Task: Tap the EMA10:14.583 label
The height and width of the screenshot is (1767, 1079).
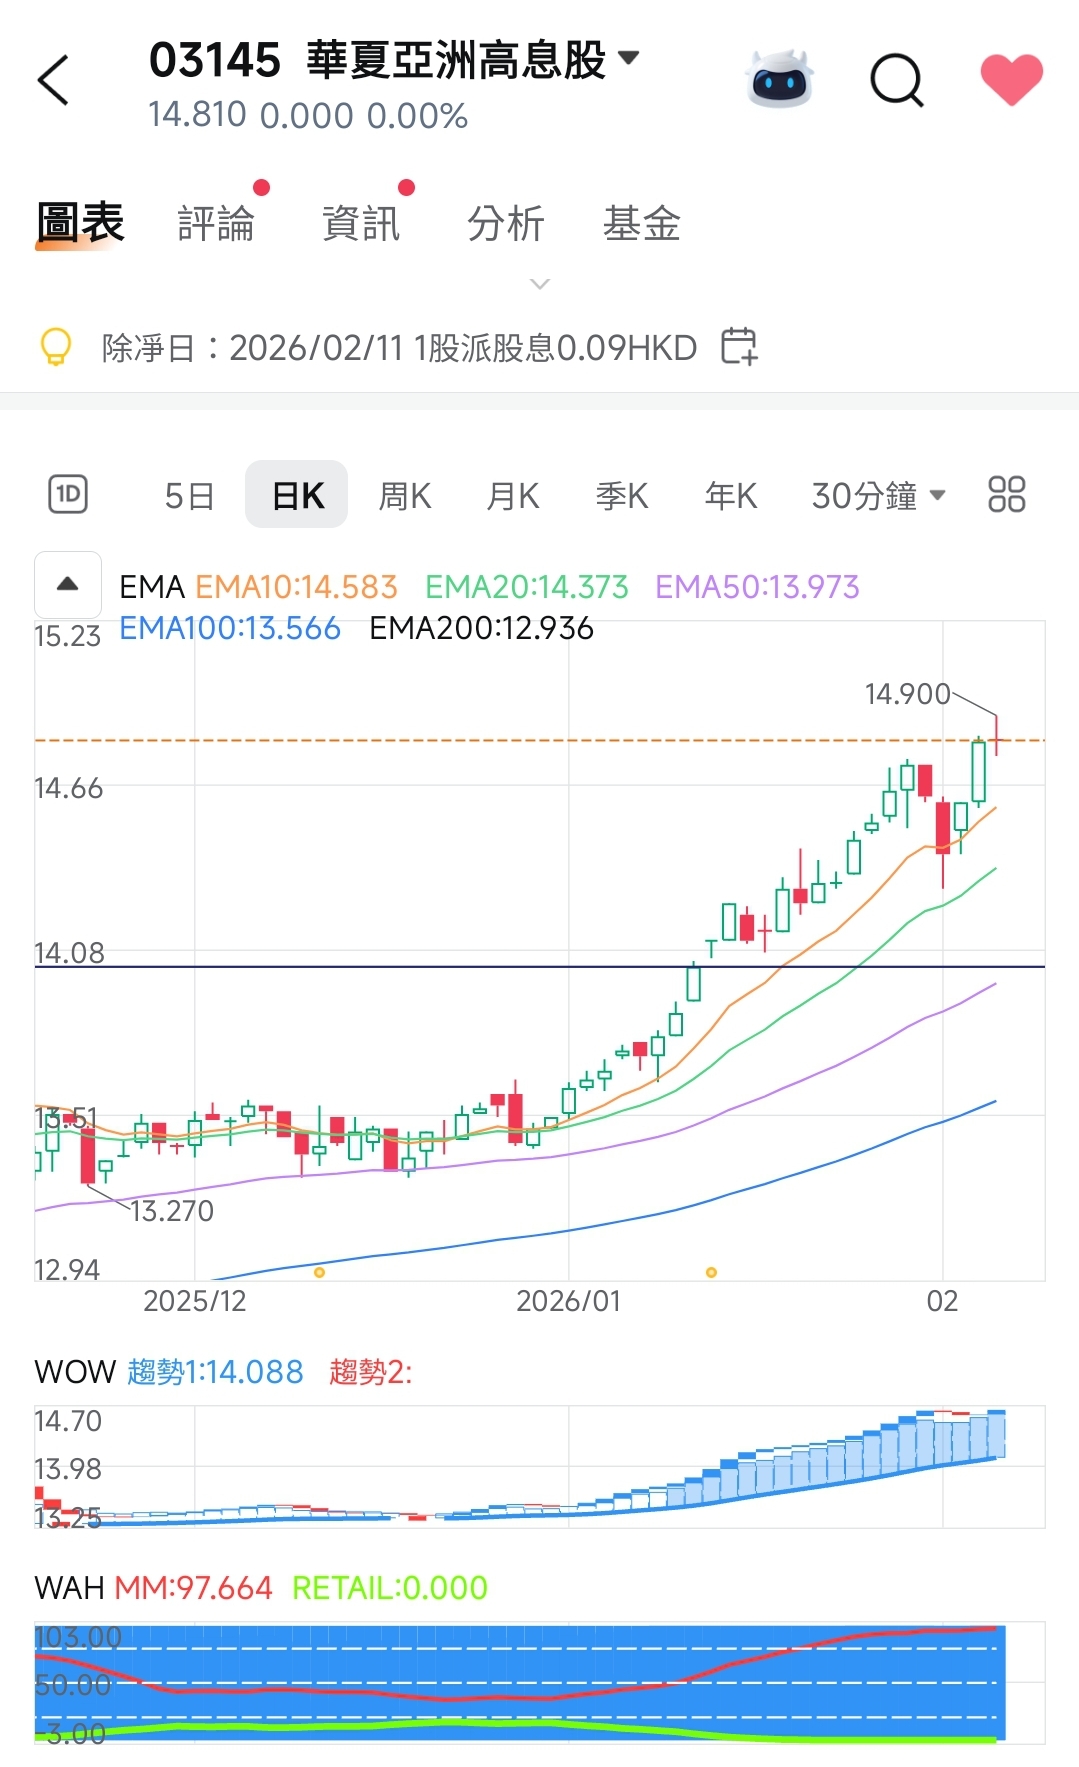Action: pyautogui.click(x=296, y=587)
